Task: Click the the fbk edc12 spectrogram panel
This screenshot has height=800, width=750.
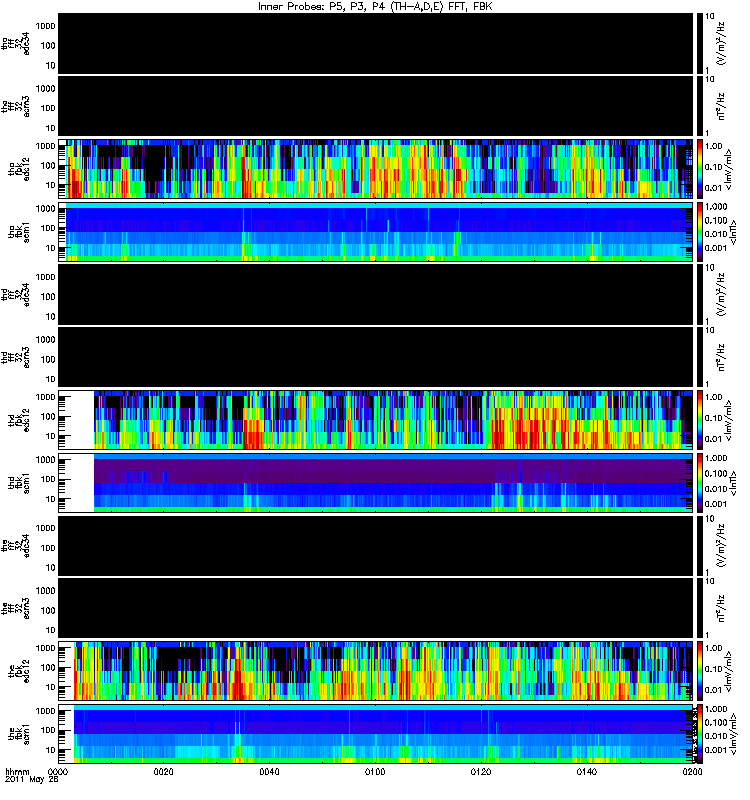Action: [x=375, y=671]
